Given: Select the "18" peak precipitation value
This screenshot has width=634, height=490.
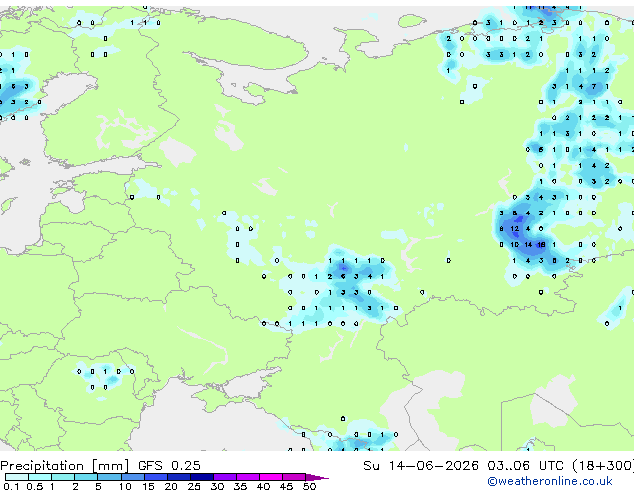Looking at the screenshot, I should point(541,245).
